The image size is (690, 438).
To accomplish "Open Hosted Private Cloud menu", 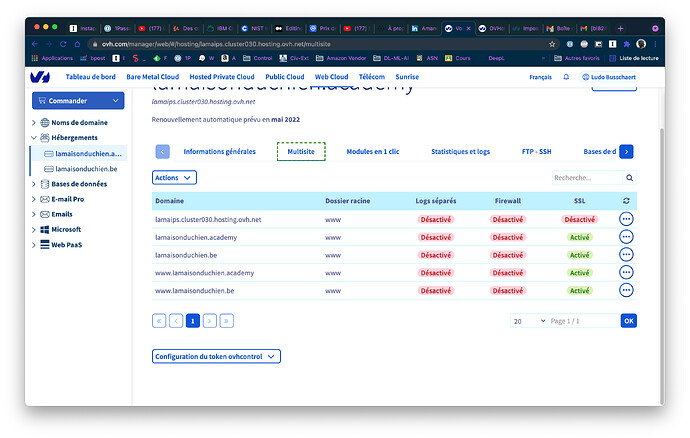I will (222, 77).
